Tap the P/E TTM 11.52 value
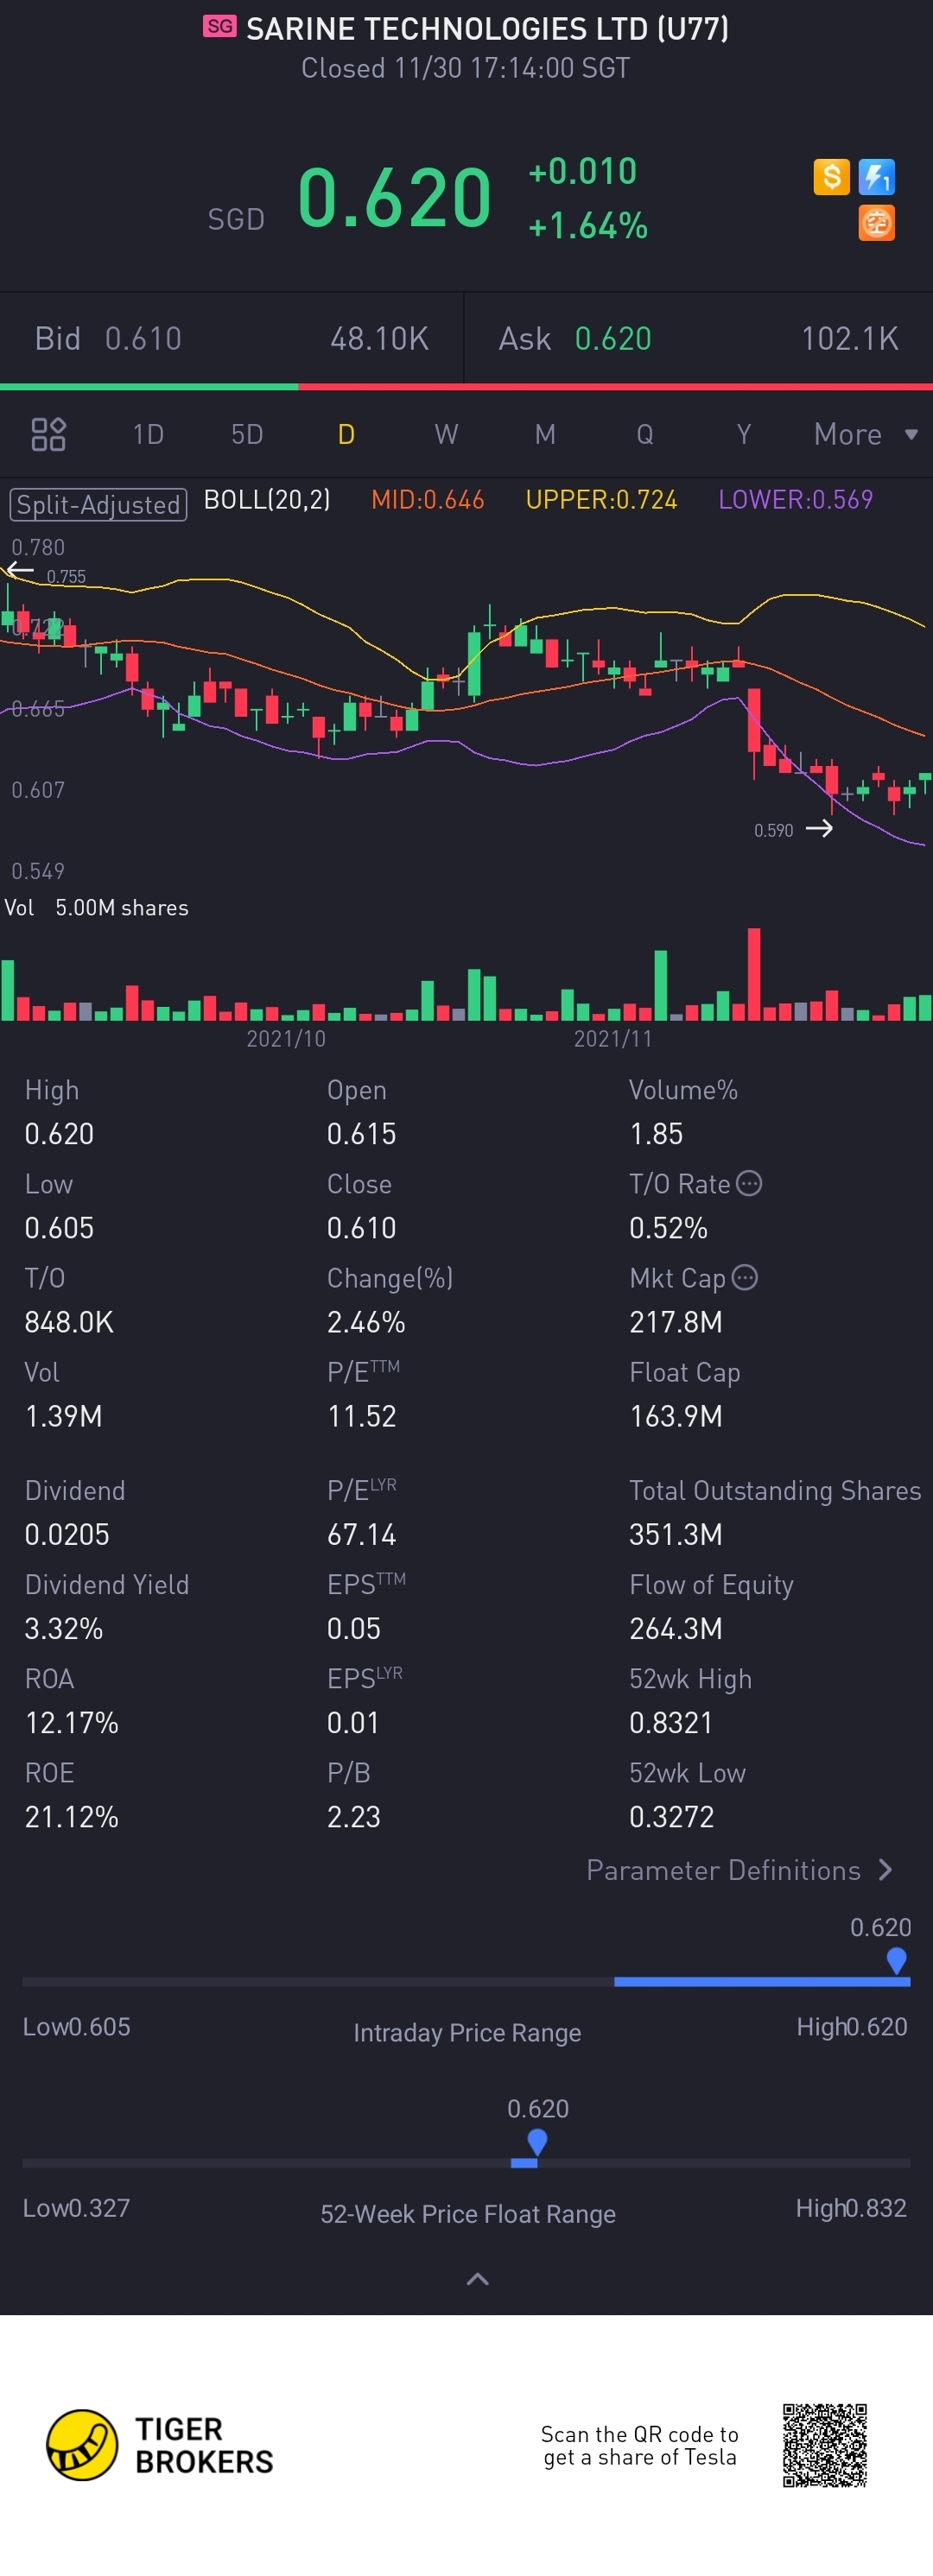The width and height of the screenshot is (933, 2576). pos(361,1416)
